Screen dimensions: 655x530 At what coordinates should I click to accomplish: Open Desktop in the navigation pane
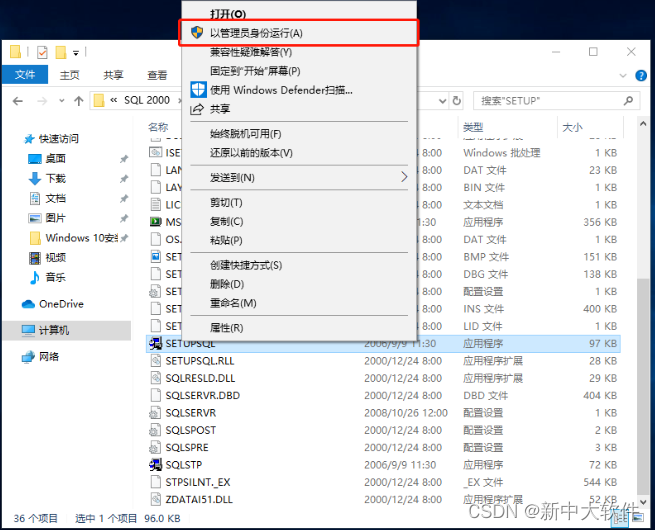[x=56, y=159]
